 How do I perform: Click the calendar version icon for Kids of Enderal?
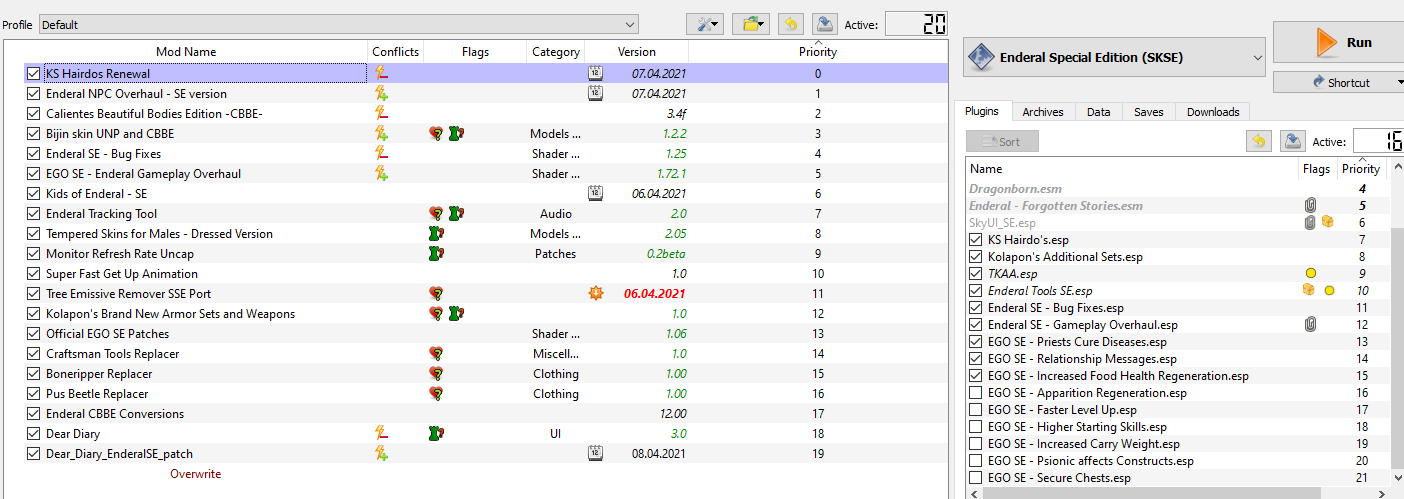pos(595,193)
